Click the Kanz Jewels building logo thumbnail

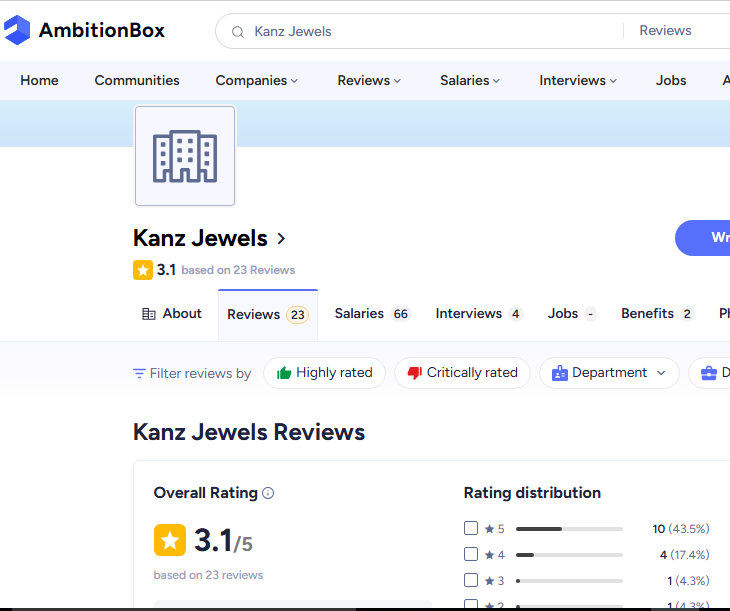(x=185, y=156)
